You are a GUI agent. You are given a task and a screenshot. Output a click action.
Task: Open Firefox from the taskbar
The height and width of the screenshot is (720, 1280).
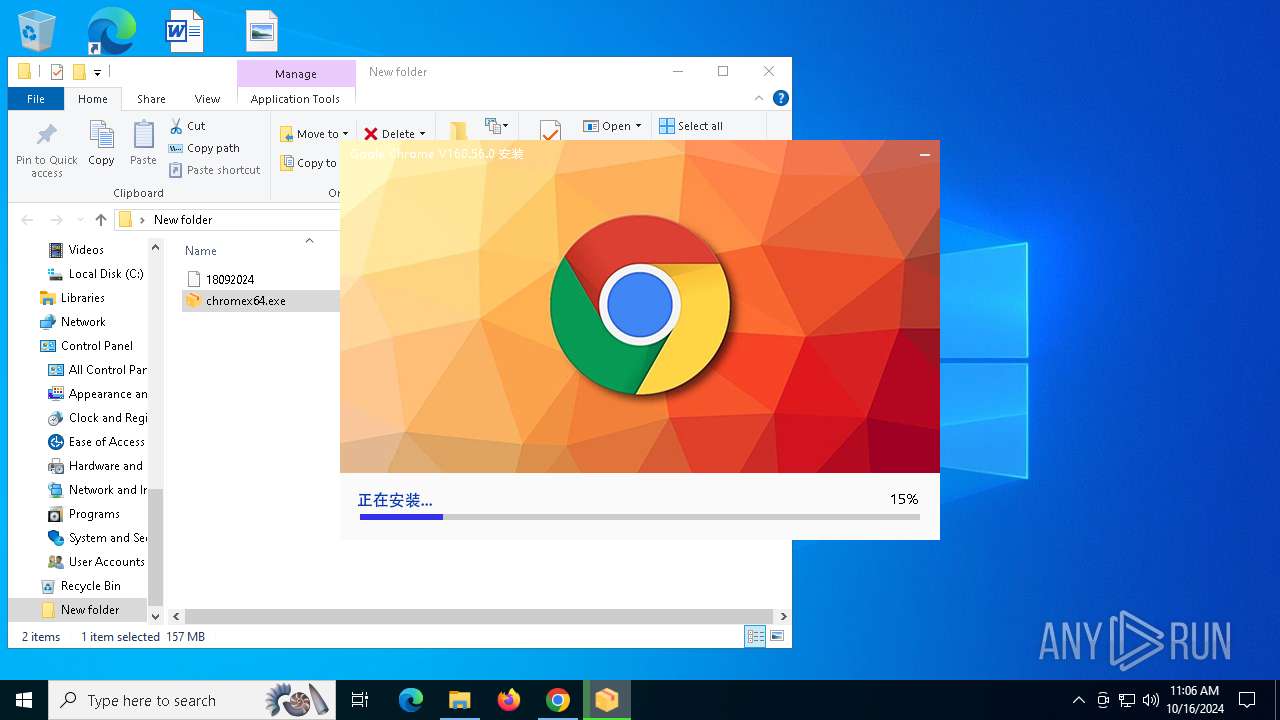coord(509,700)
